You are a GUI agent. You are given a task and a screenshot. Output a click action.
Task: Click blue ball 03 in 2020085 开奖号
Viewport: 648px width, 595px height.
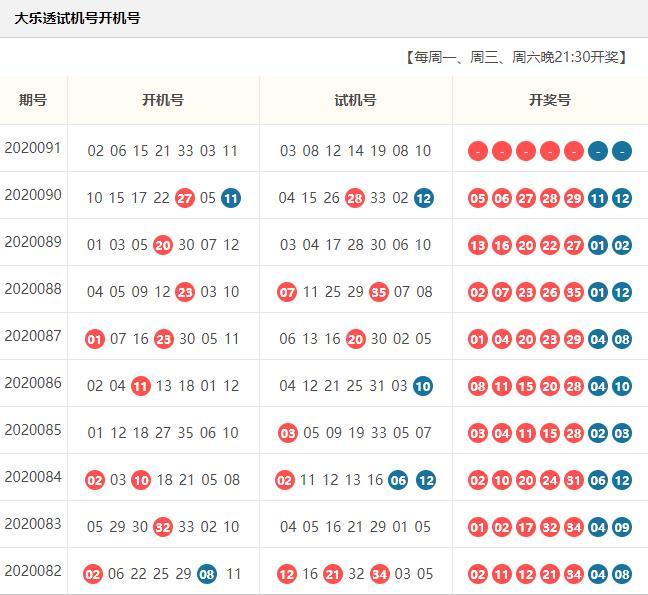click(622, 434)
